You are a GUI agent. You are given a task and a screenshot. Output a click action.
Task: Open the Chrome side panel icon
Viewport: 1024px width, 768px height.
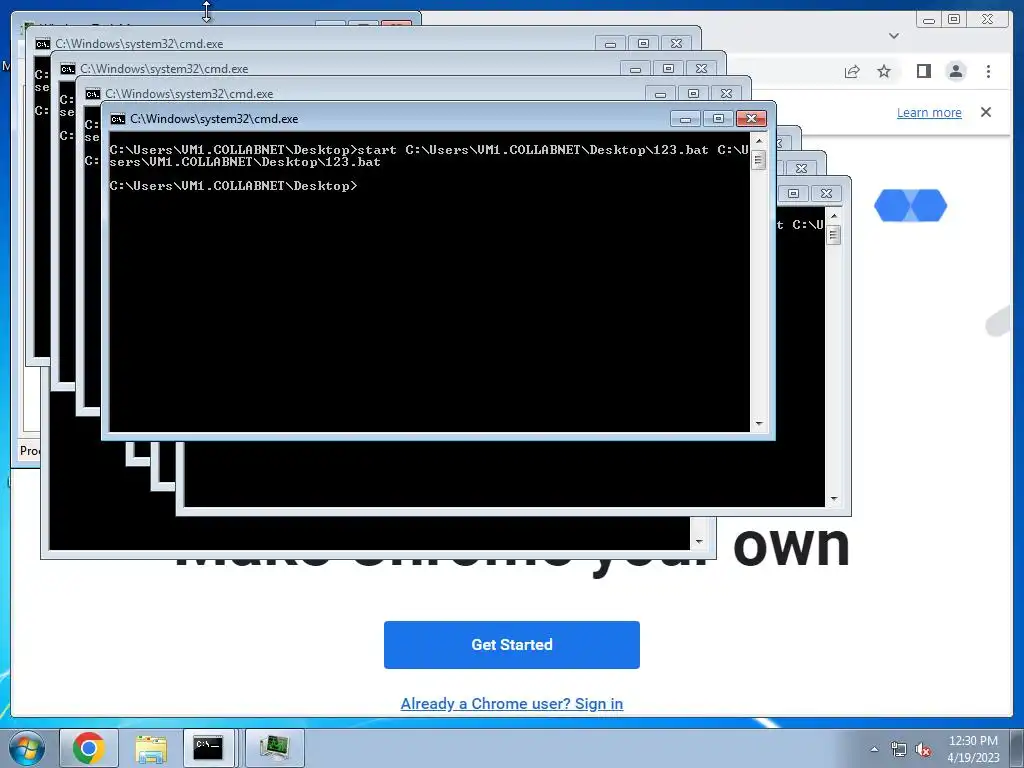[x=923, y=71]
